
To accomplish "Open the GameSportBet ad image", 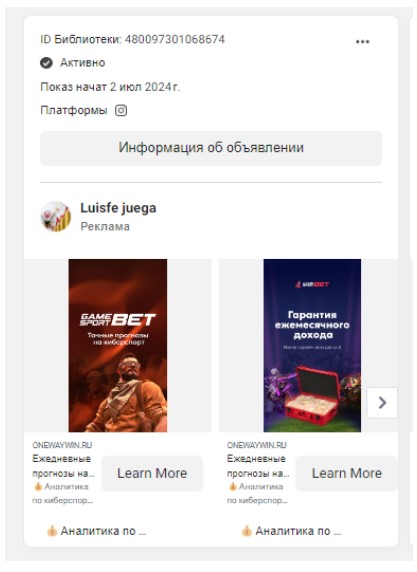I will (118, 345).
